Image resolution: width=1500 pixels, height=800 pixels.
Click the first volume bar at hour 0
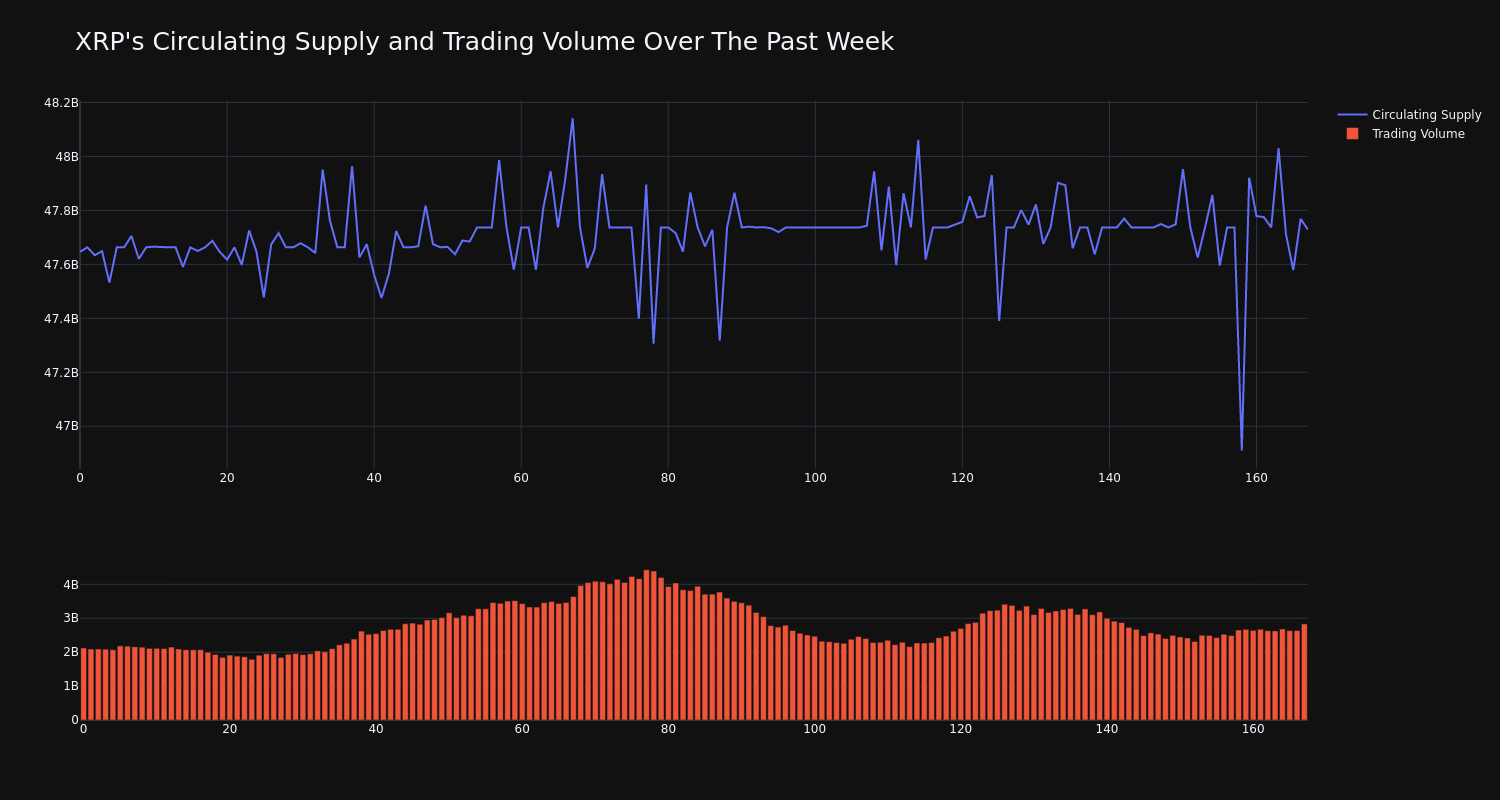83,684
